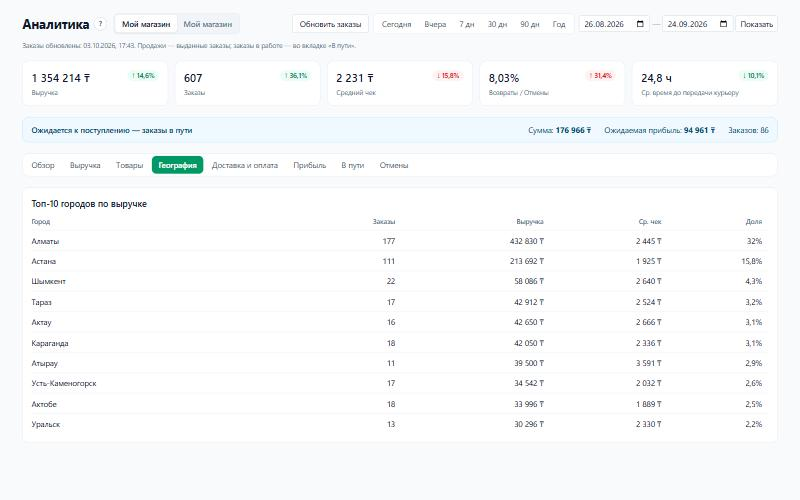Switch to the Выручка tab
The width and height of the screenshot is (800, 500).
coord(85,165)
